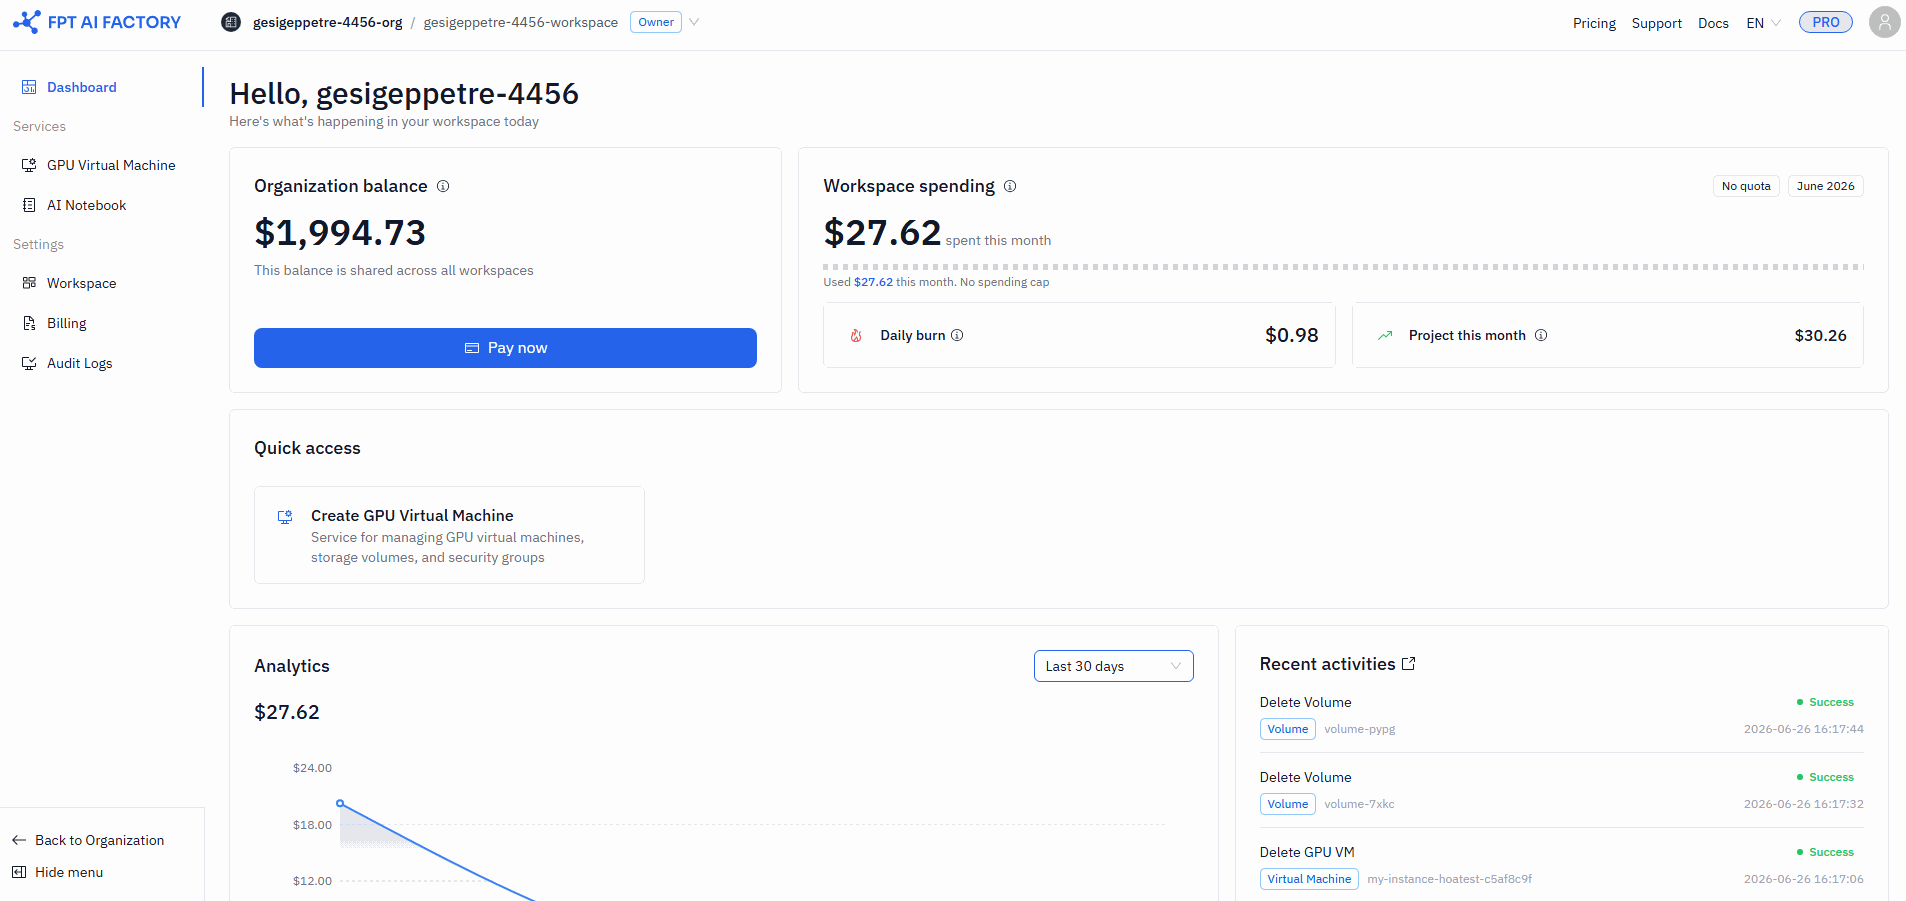
Task: Click the Owner role badge
Action: [x=656, y=22]
